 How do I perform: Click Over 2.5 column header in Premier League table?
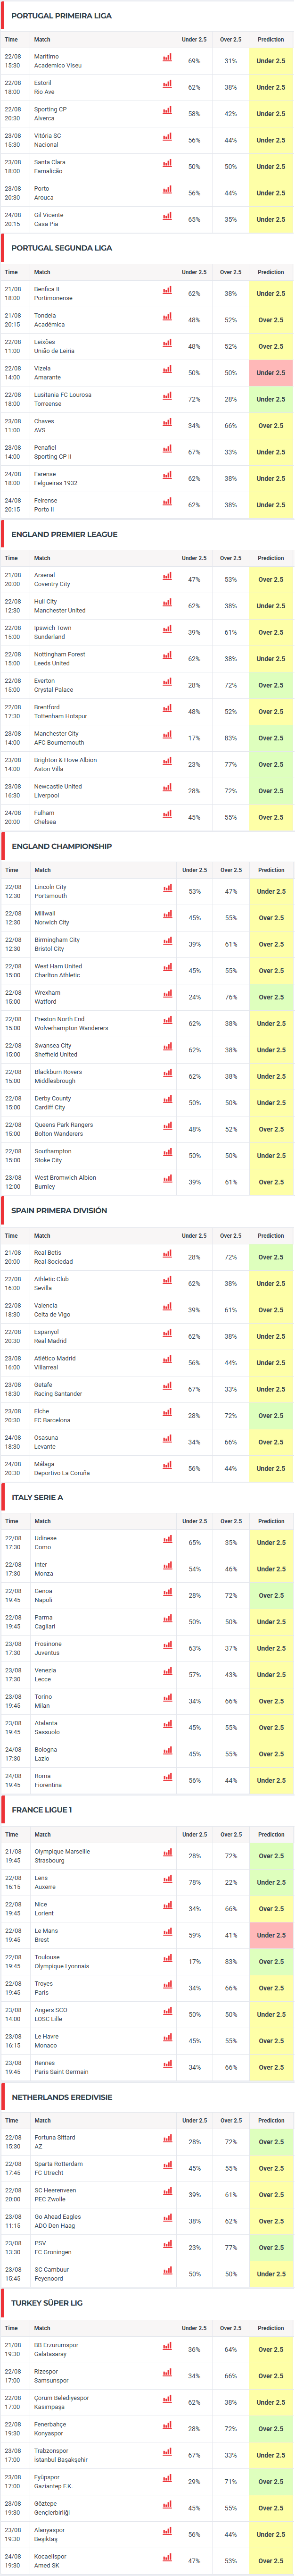point(231,558)
